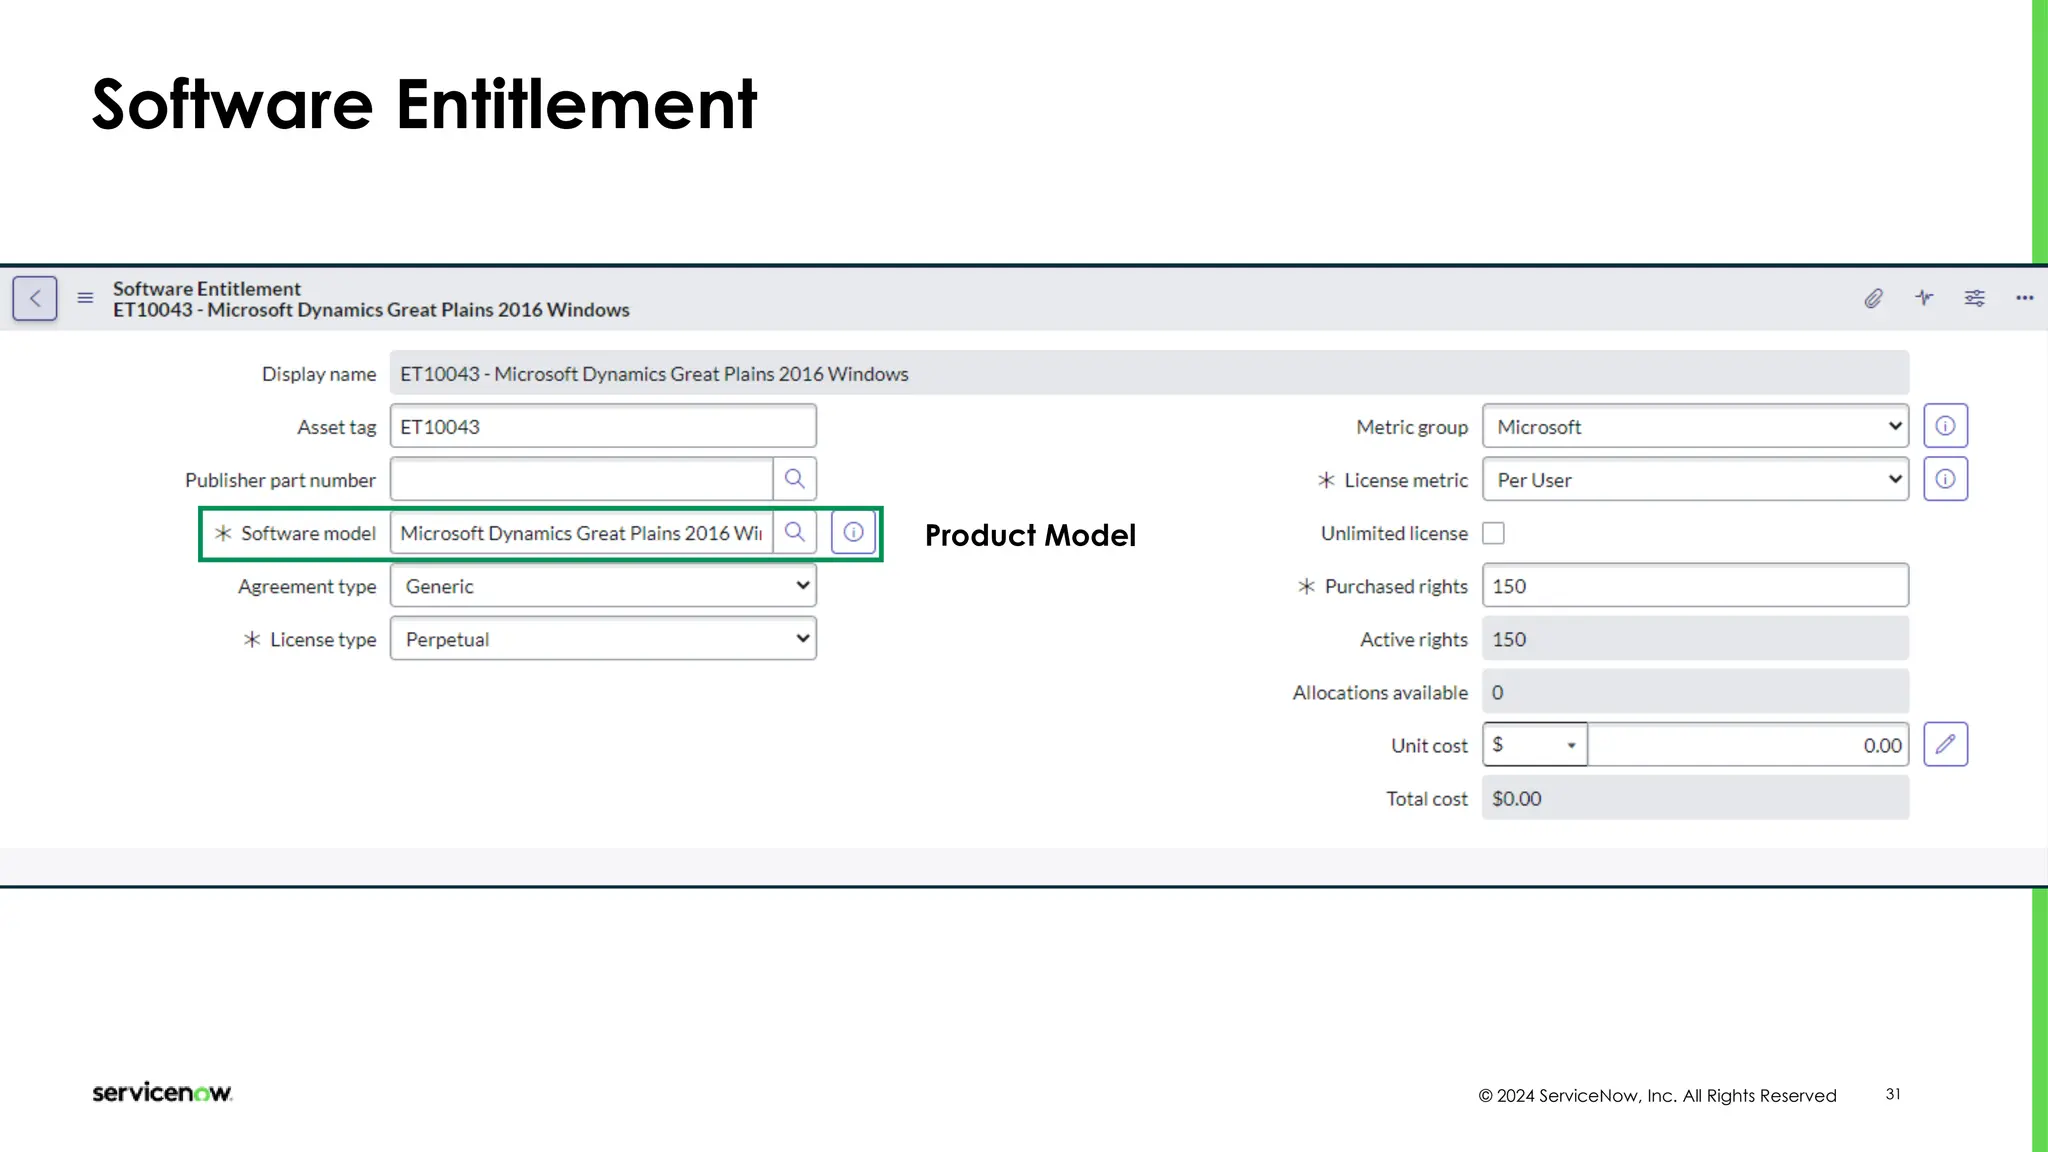
Task: Look up Software model using magnifier
Action: click(x=795, y=532)
